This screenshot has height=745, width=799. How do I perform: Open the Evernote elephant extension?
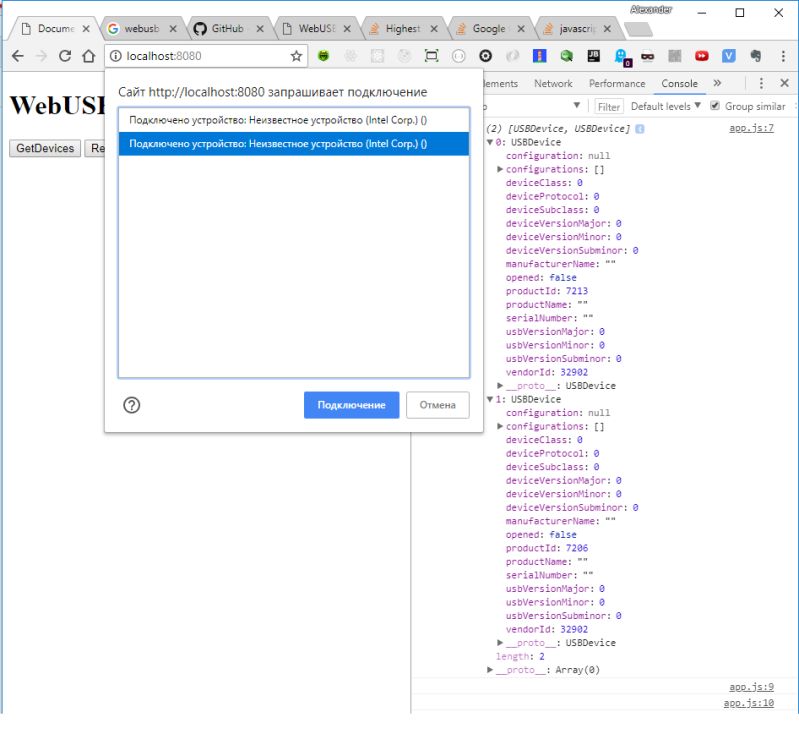[x=756, y=56]
